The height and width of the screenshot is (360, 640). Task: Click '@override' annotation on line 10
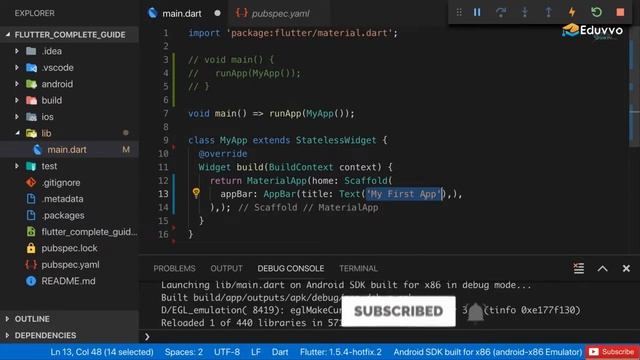pos(222,153)
